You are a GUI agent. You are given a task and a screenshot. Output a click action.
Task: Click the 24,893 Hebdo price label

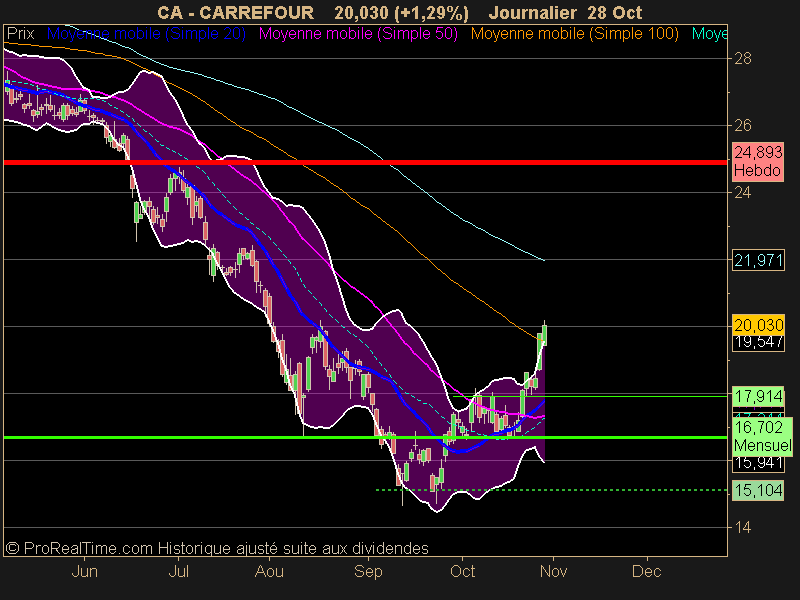(x=758, y=161)
